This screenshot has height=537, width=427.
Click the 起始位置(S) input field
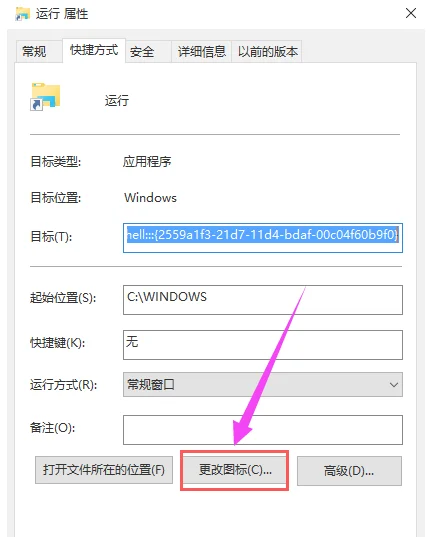pyautogui.click(x=263, y=300)
